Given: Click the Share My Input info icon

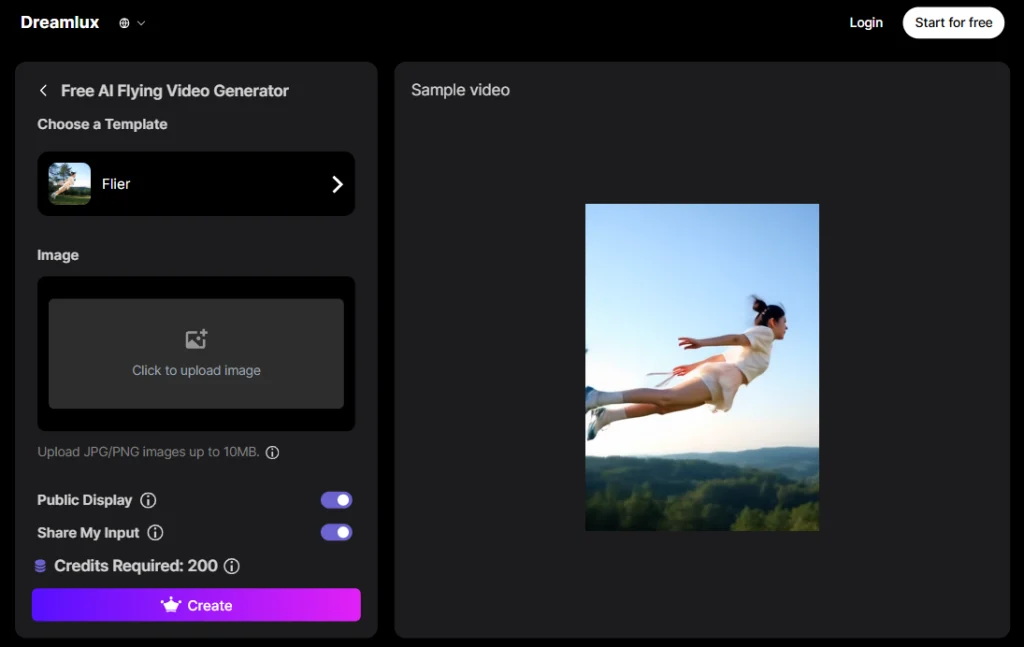Looking at the screenshot, I should (x=155, y=533).
